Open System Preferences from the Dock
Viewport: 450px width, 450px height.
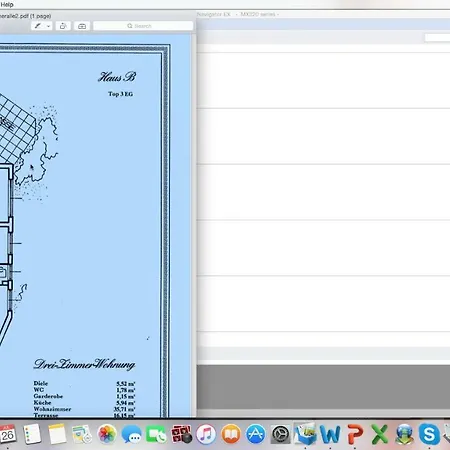tap(280, 434)
